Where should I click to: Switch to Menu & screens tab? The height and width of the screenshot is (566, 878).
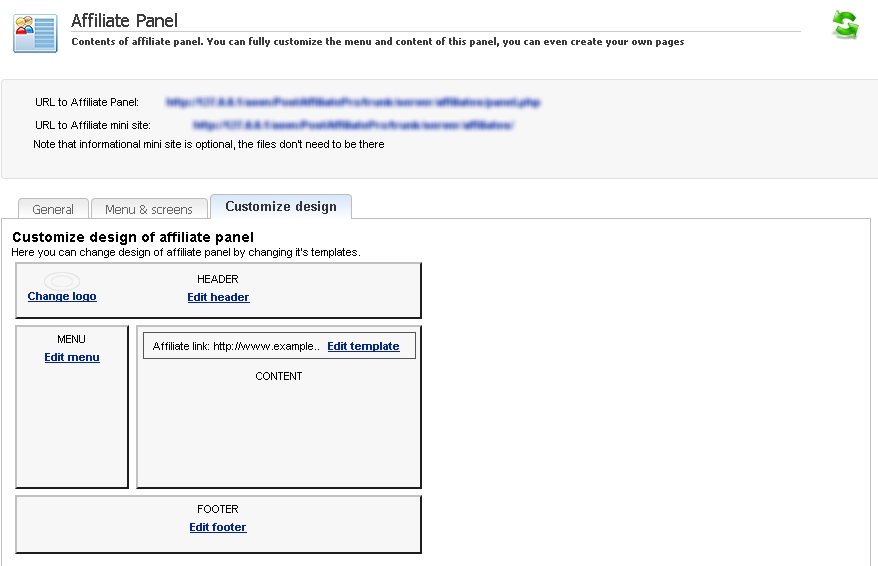(149, 209)
